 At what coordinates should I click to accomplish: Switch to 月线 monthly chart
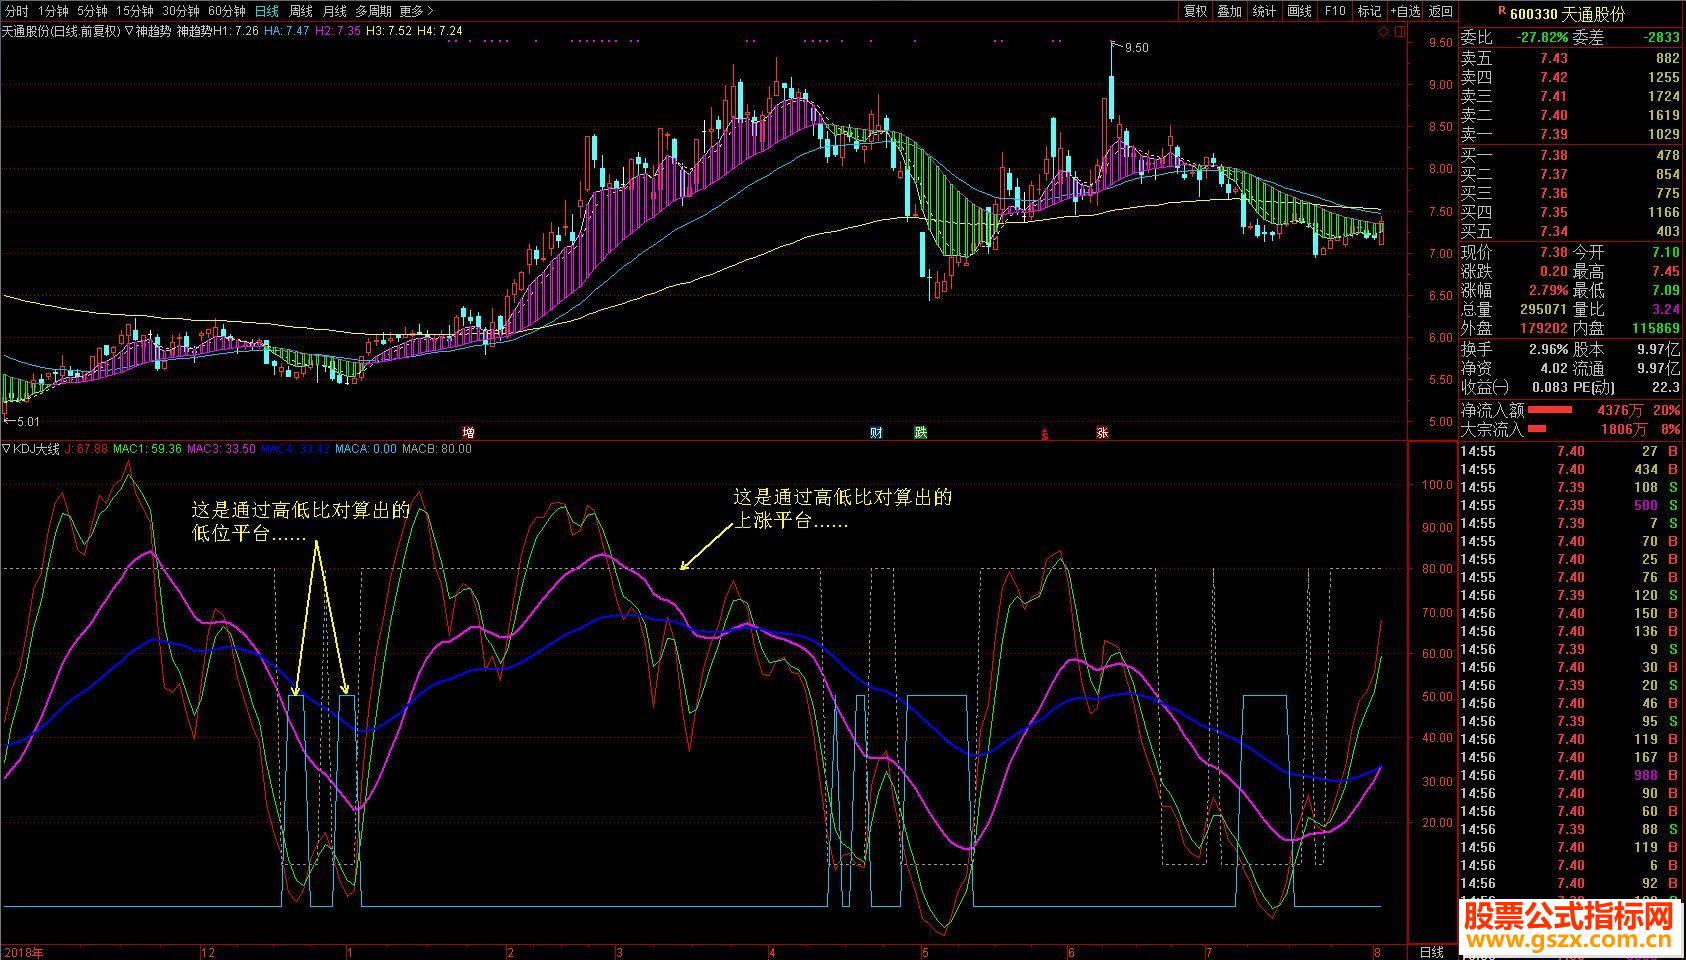(x=334, y=11)
